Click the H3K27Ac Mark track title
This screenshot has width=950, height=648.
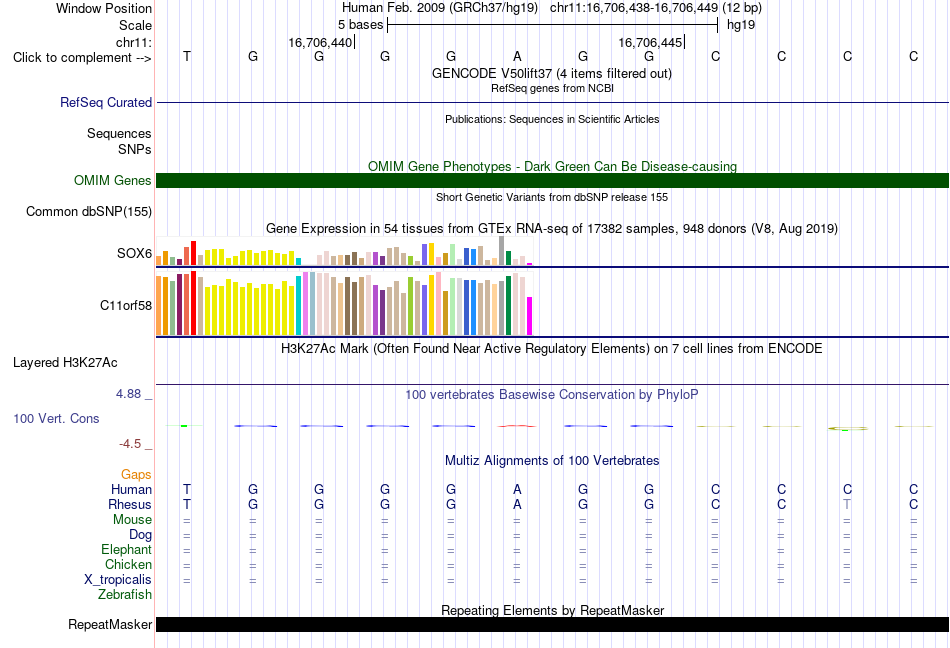coord(552,349)
